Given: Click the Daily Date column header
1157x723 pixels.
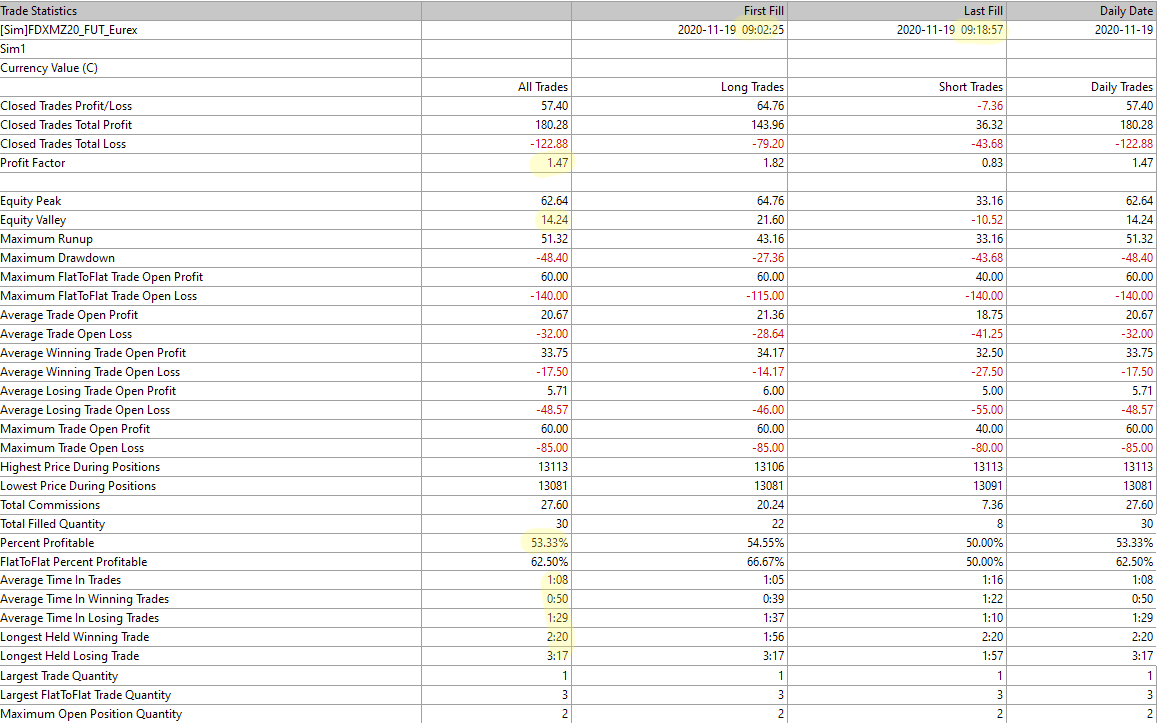Looking at the screenshot, I should click(x=1125, y=11).
